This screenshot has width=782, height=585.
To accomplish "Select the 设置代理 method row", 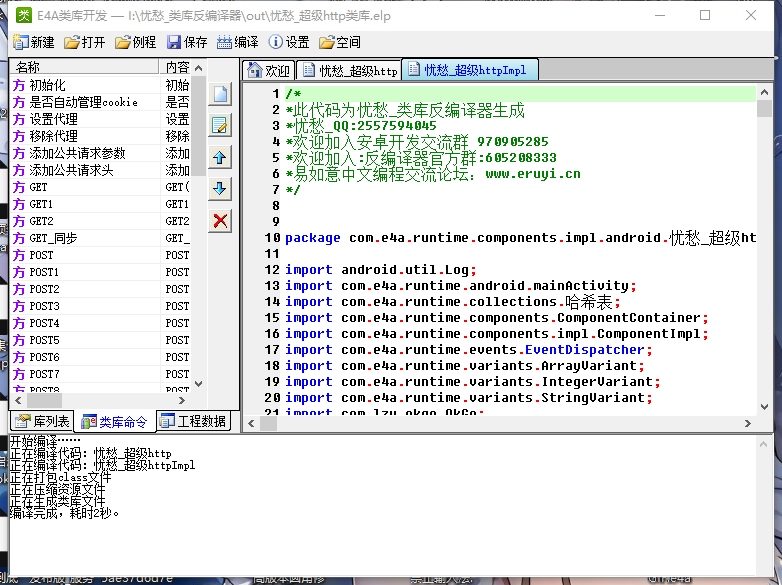I will click(x=100, y=119).
